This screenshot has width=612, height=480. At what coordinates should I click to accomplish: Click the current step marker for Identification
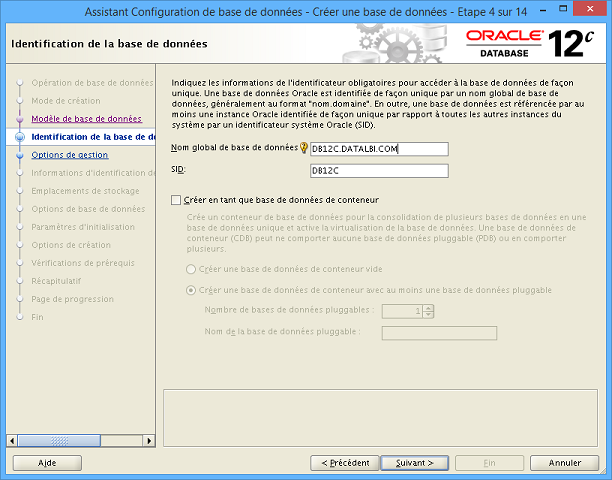[20, 137]
